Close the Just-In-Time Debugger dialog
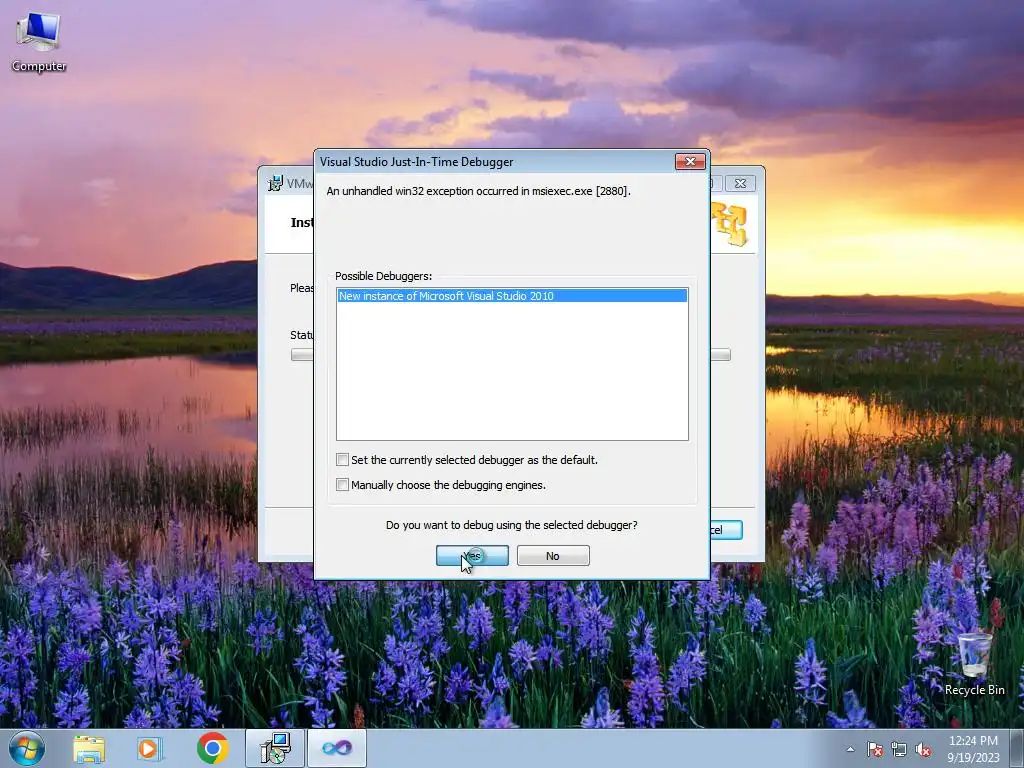 pos(690,161)
